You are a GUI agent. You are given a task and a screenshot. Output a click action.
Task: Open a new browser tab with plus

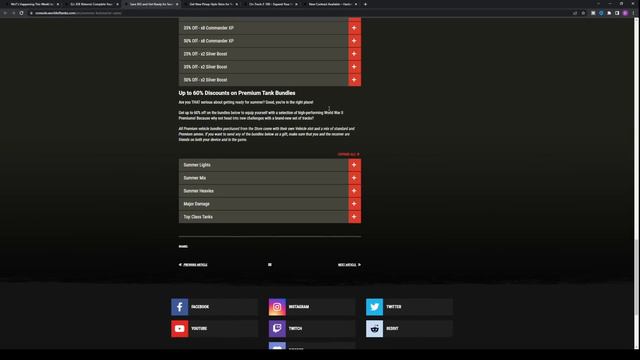pyautogui.click(x=365, y=4)
